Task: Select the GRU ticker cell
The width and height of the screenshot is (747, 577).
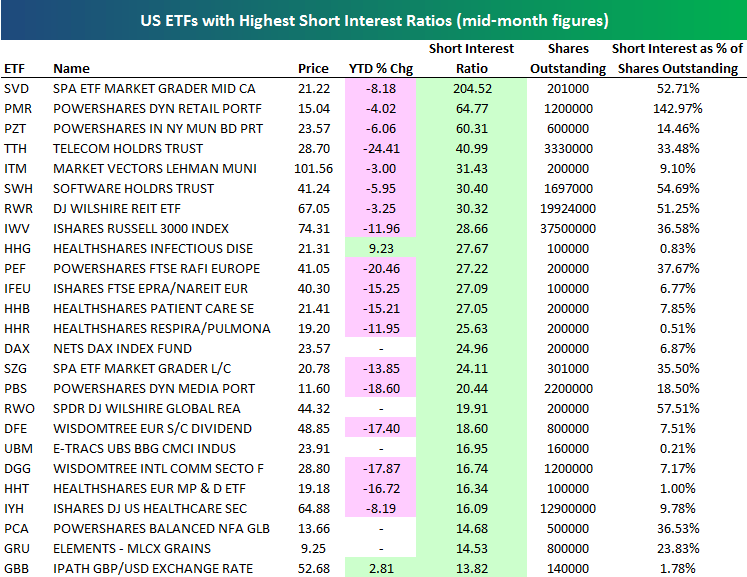Action: pos(17,549)
